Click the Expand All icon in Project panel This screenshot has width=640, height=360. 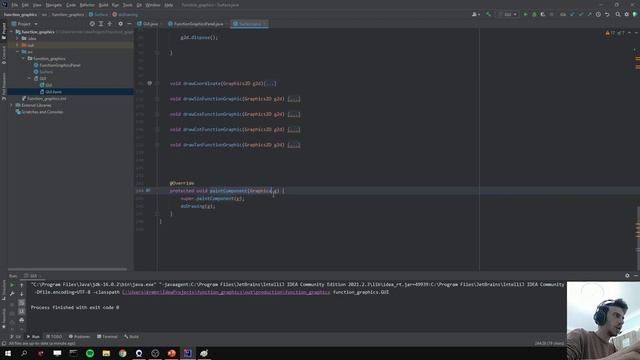click(101, 24)
